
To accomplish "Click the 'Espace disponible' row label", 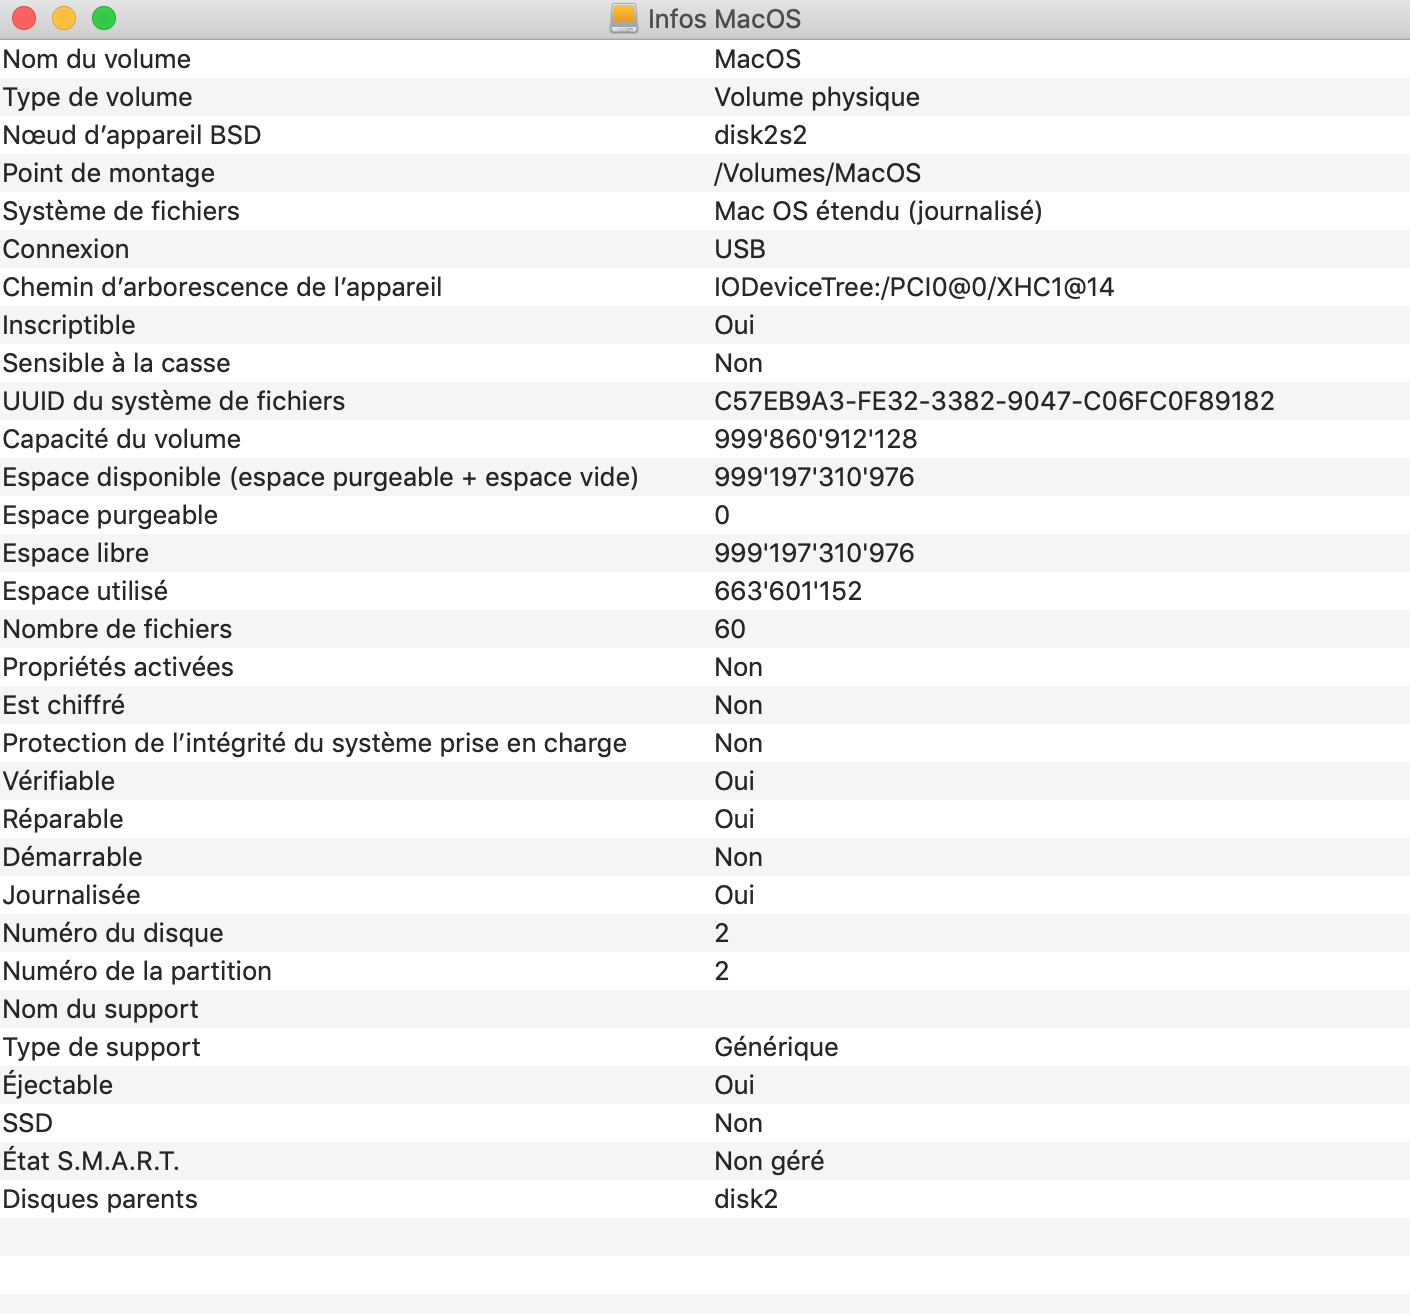I will 321,477.
